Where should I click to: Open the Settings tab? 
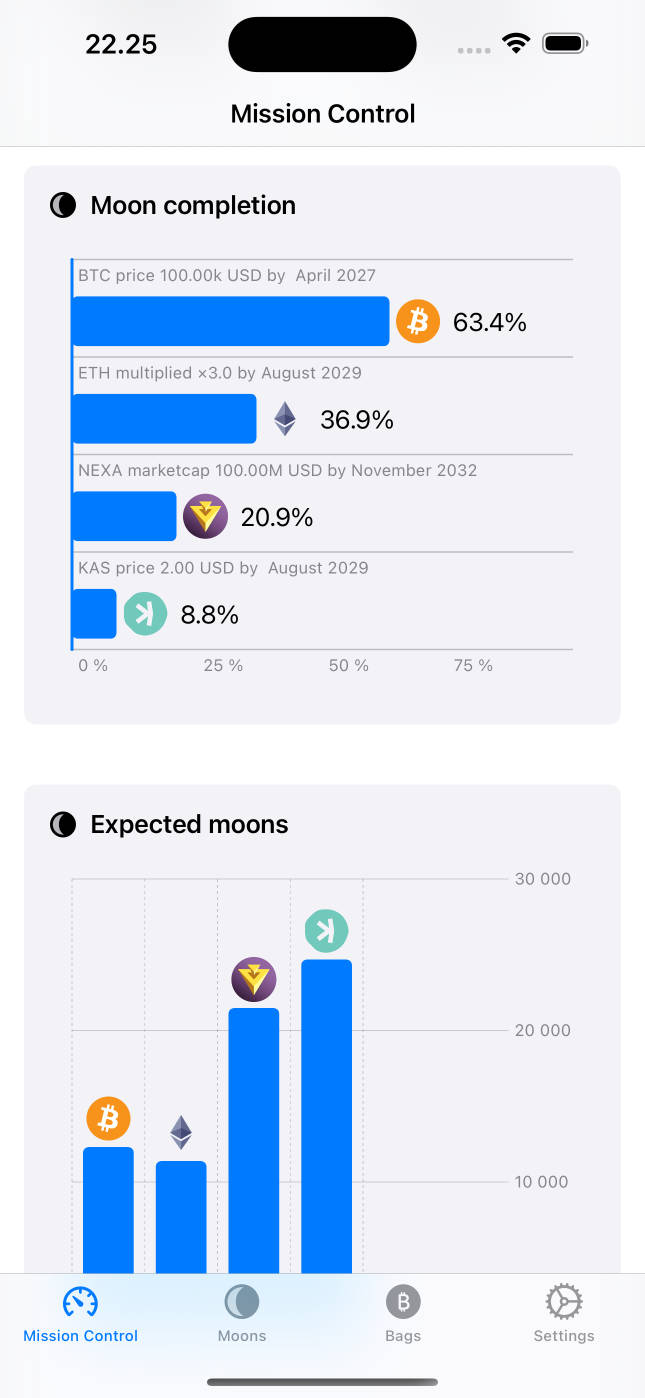(564, 1314)
